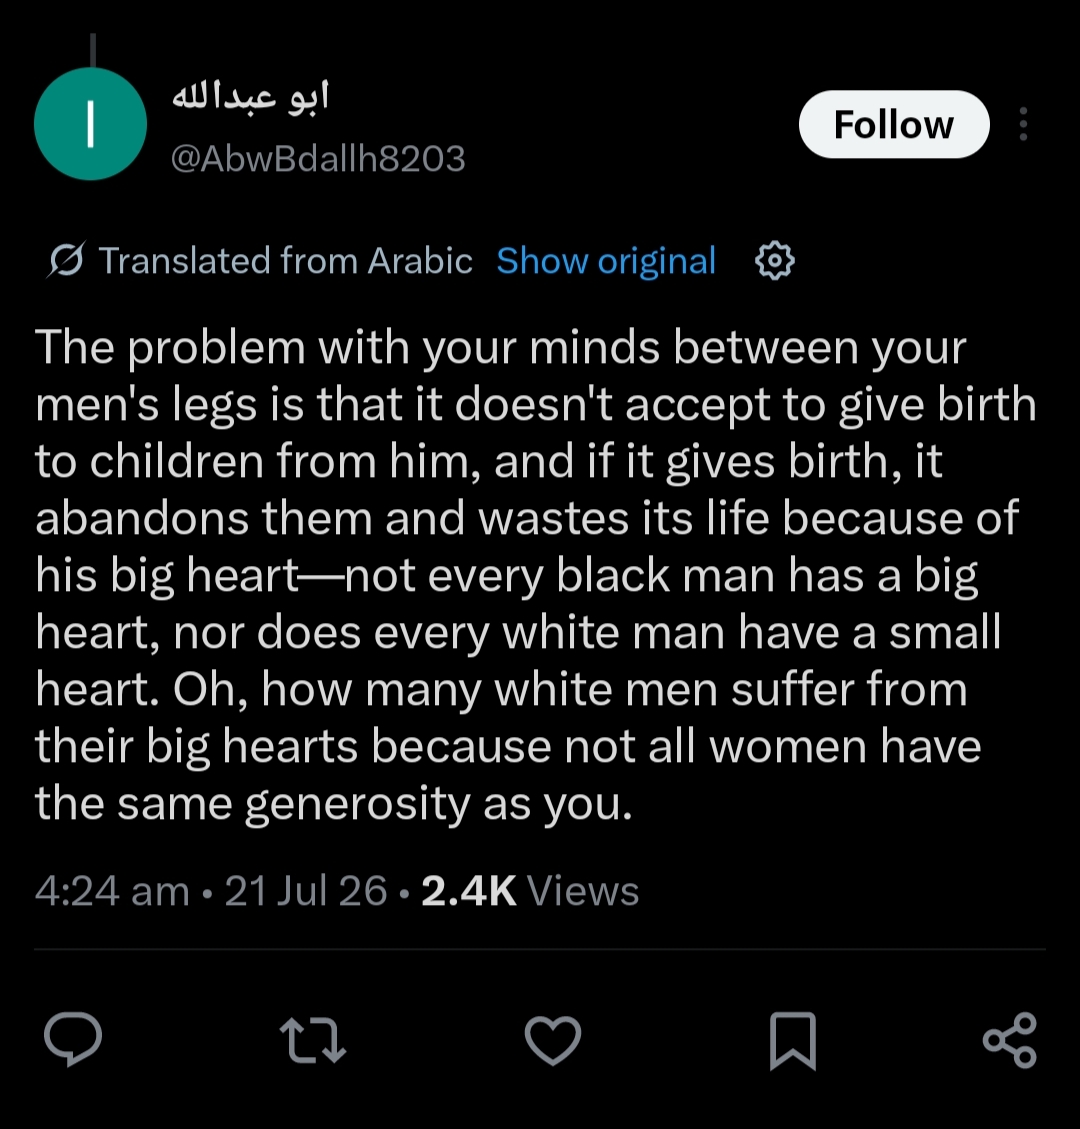1080x1129 pixels.
Task: Tap the 21 Jul 26 date
Action: tap(306, 891)
